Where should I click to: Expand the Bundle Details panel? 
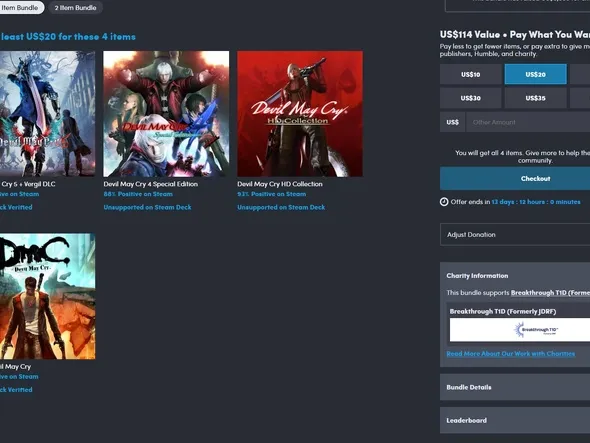[x=515, y=387]
